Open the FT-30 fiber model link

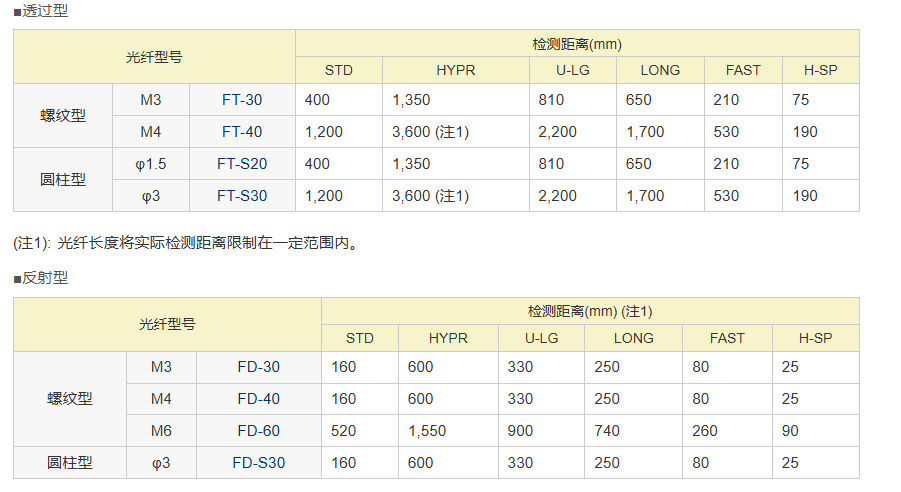(x=242, y=100)
